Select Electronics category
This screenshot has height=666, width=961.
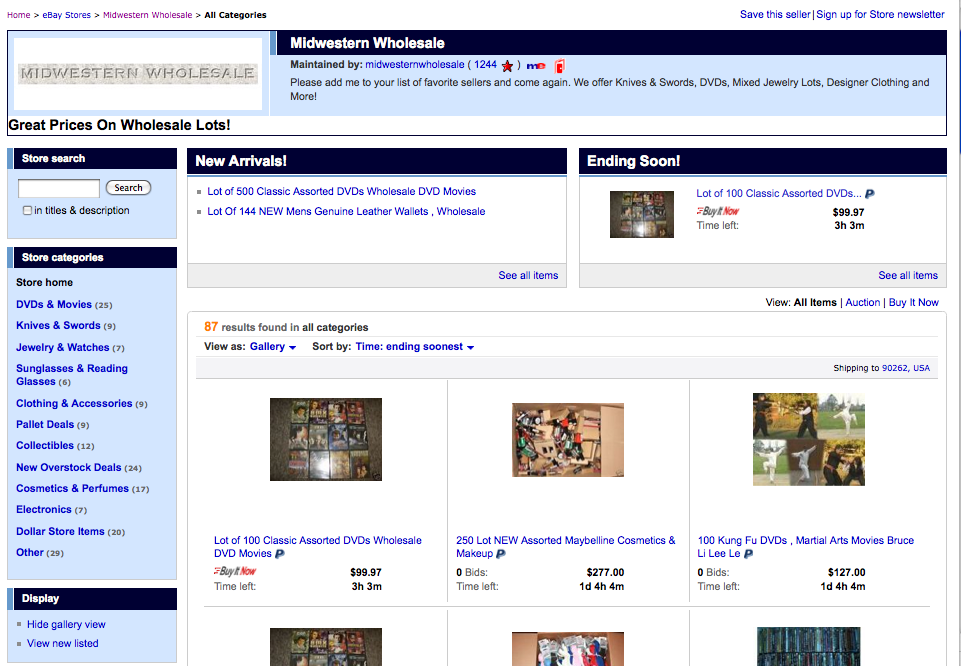point(44,509)
